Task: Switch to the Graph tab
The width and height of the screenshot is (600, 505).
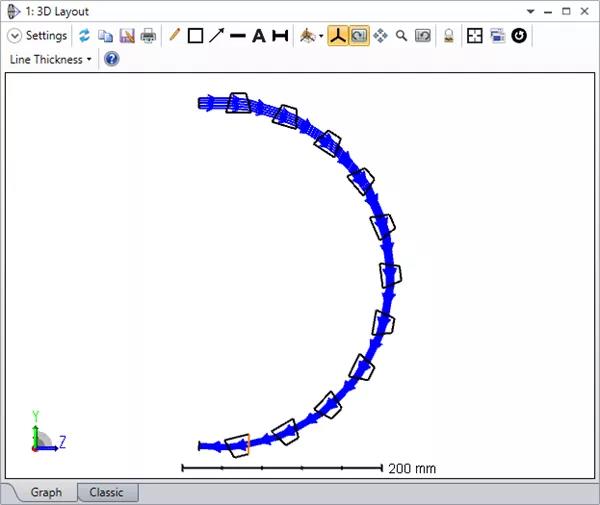Action: [46, 492]
